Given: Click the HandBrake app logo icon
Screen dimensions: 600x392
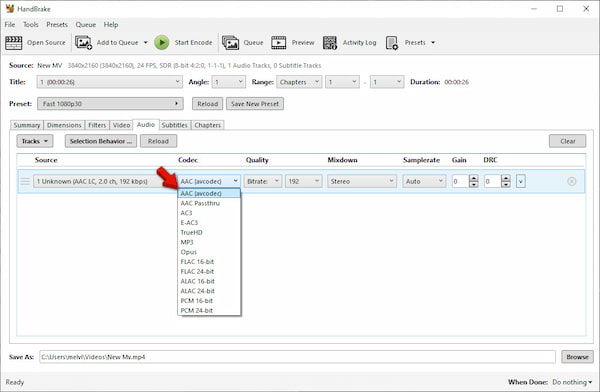Looking at the screenshot, I should pos(10,8).
